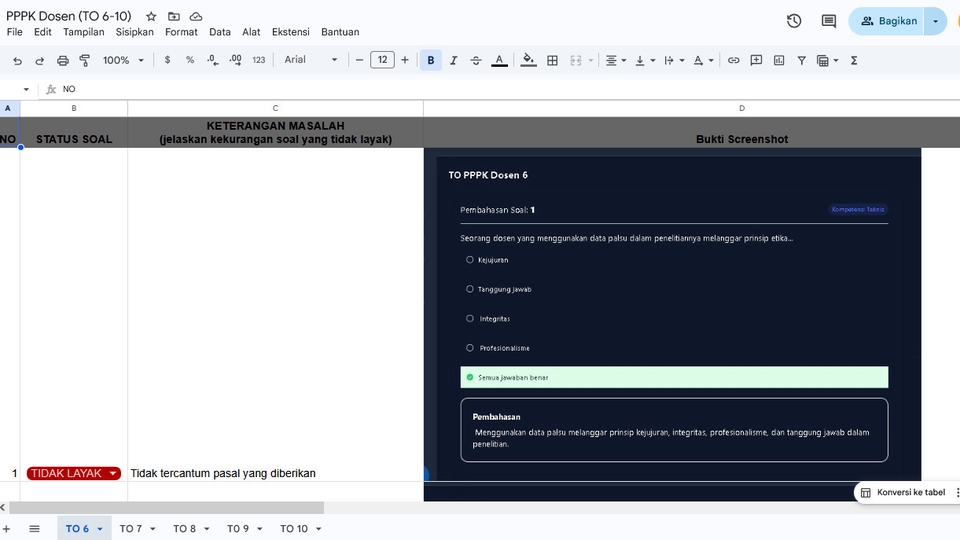Format as currency
Screen dimensions: 960x540
(x=167, y=60)
